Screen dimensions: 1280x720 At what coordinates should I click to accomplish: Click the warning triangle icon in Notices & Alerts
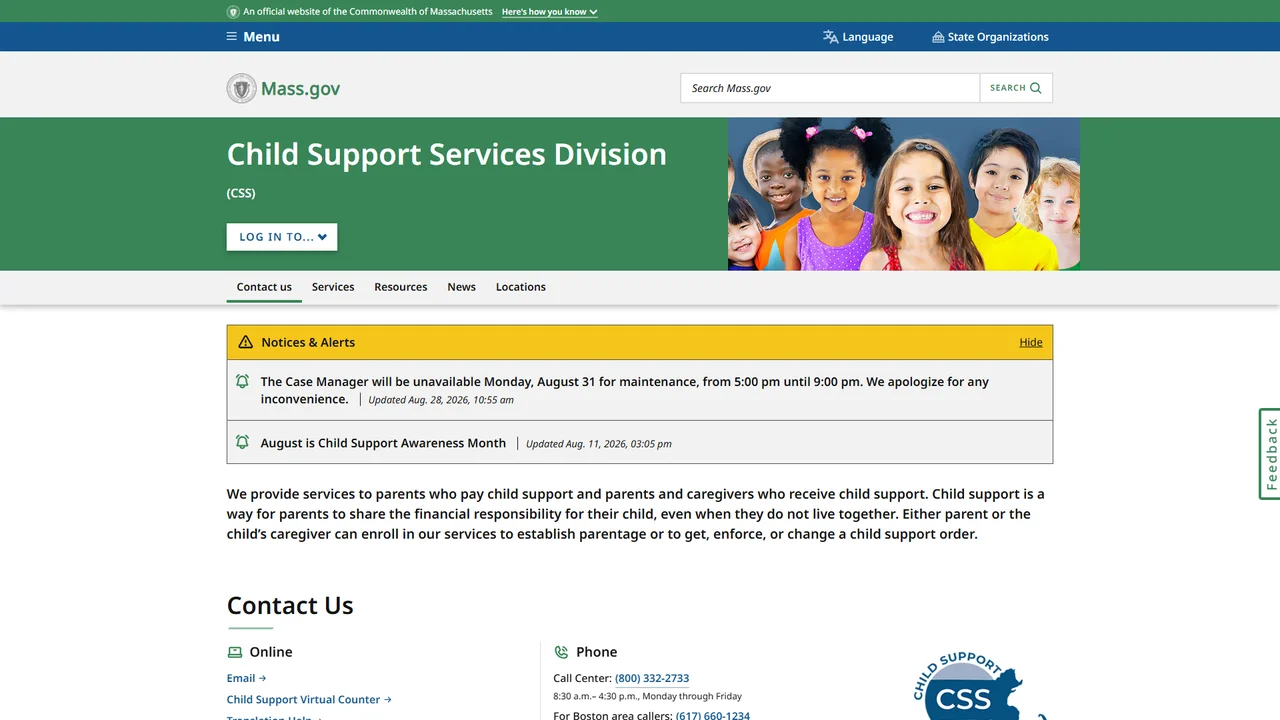click(245, 342)
